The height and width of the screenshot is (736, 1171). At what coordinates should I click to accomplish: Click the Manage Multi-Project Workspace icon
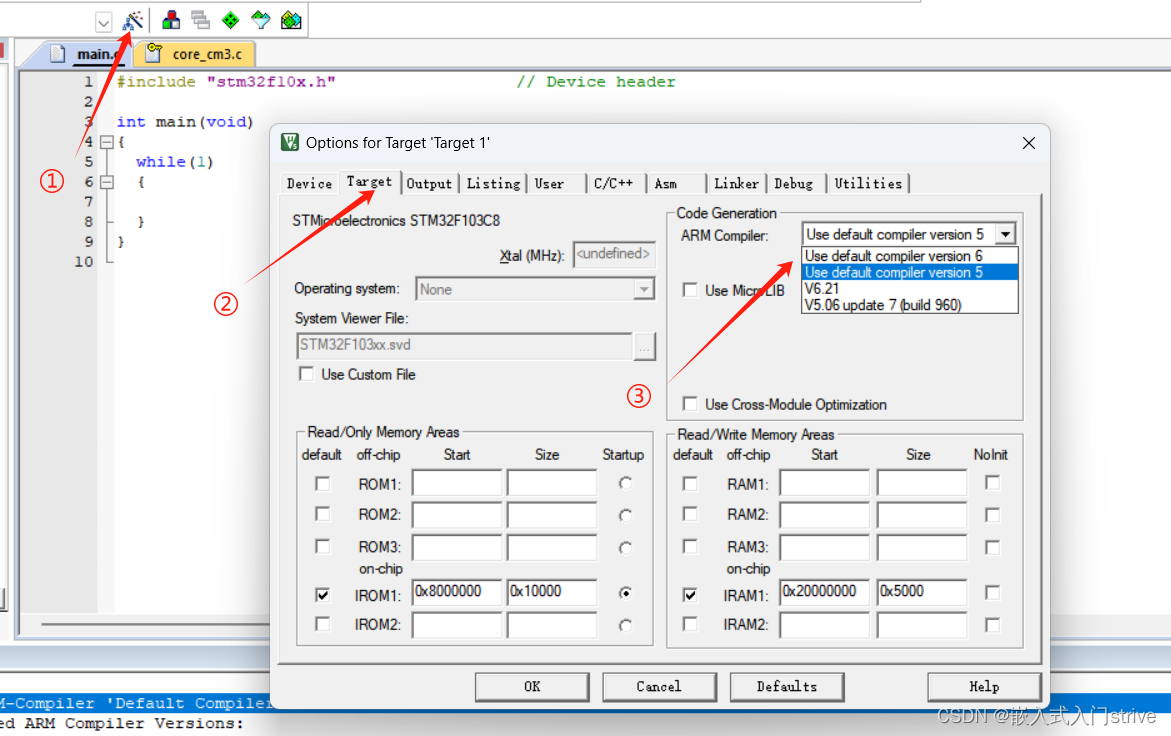point(200,20)
